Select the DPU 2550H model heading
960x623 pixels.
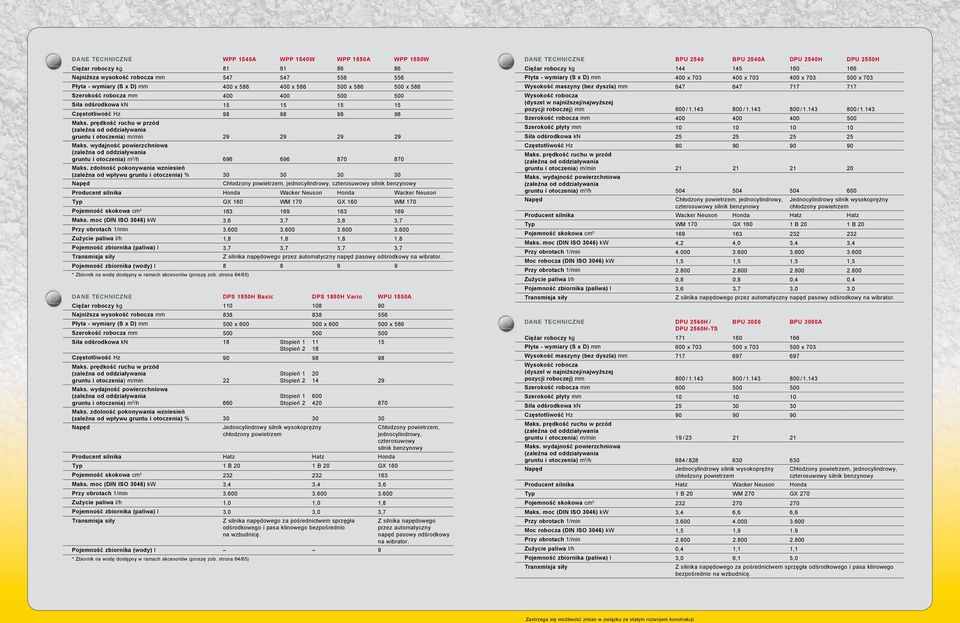[863, 59]
